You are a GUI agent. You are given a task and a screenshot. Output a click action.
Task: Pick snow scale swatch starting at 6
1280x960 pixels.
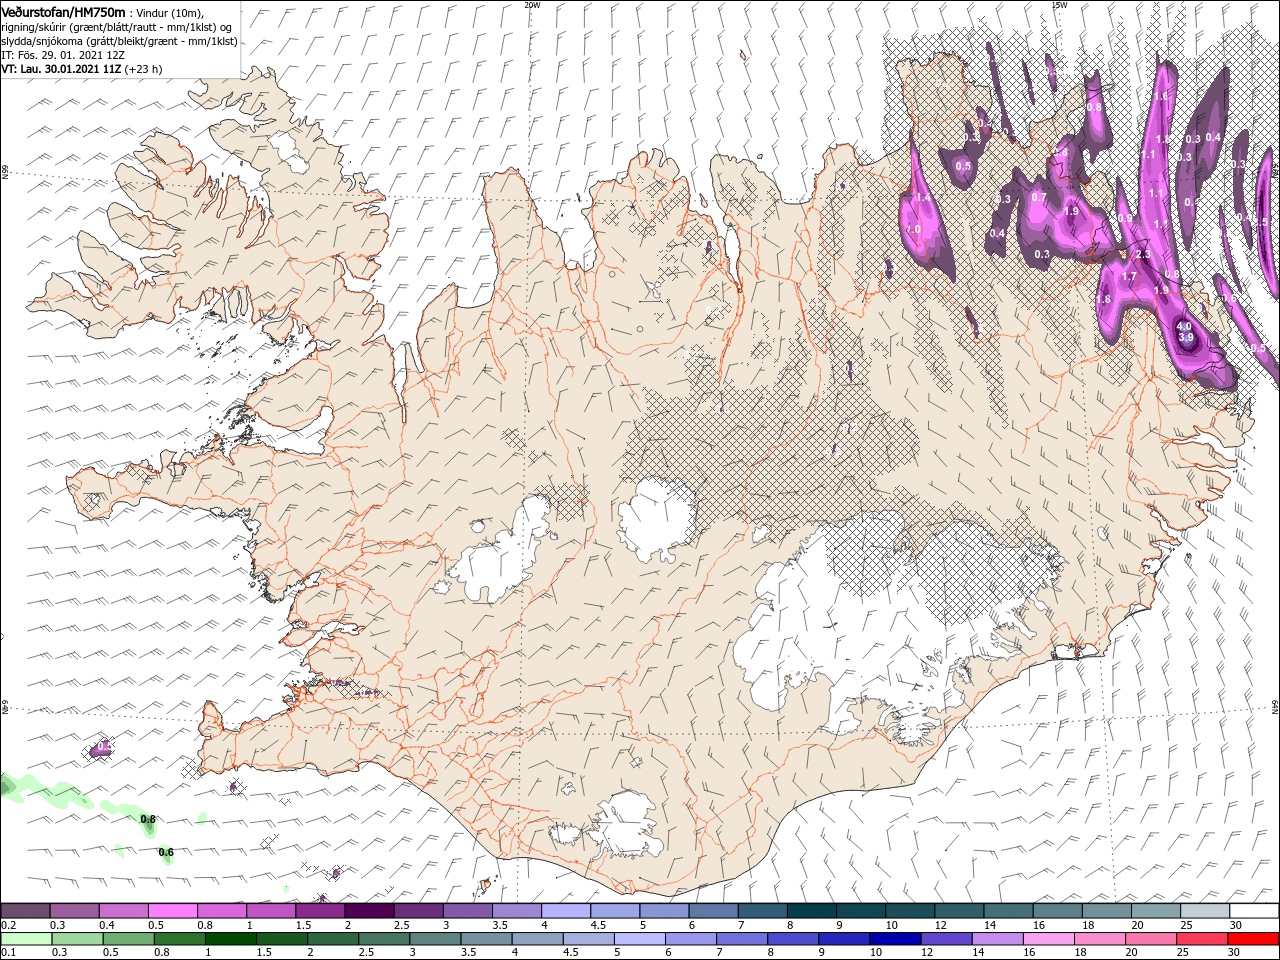714,911
